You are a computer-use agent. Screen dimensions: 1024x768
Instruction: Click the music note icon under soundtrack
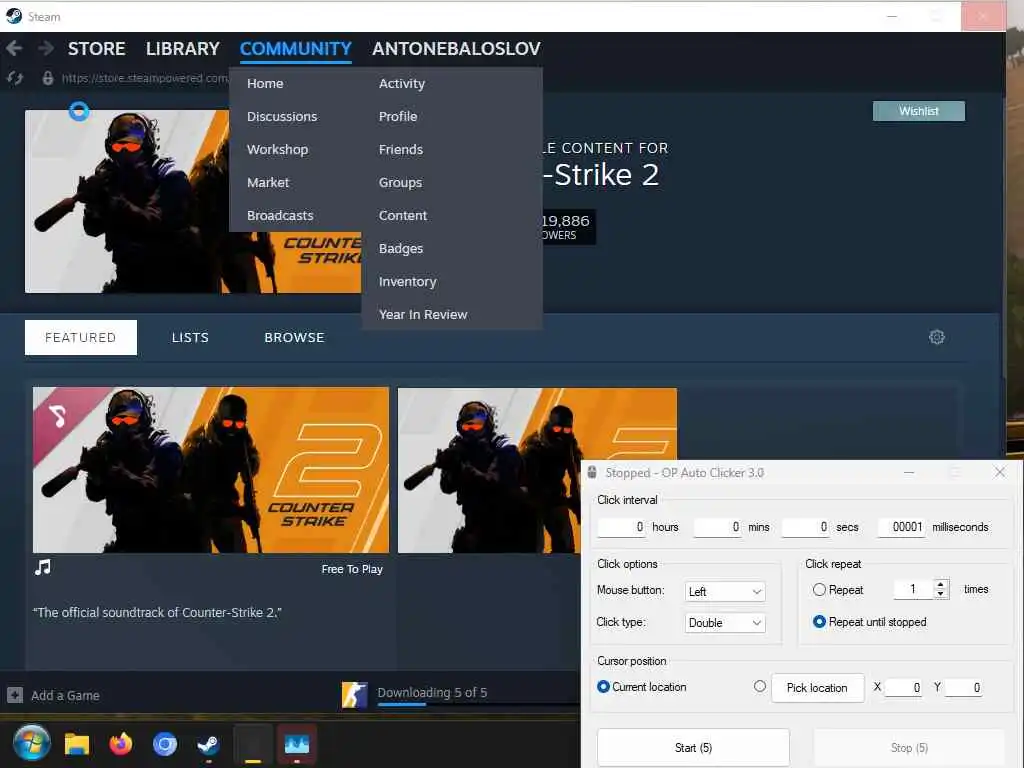tap(42, 567)
